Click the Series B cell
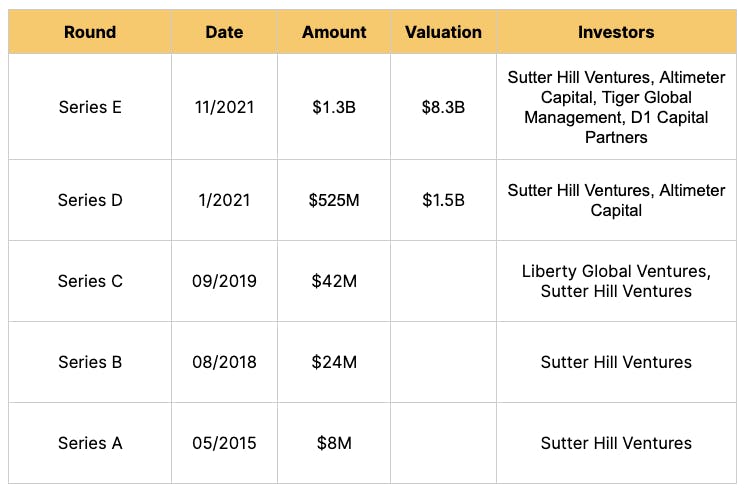The width and height of the screenshot is (747, 492). tap(90, 362)
